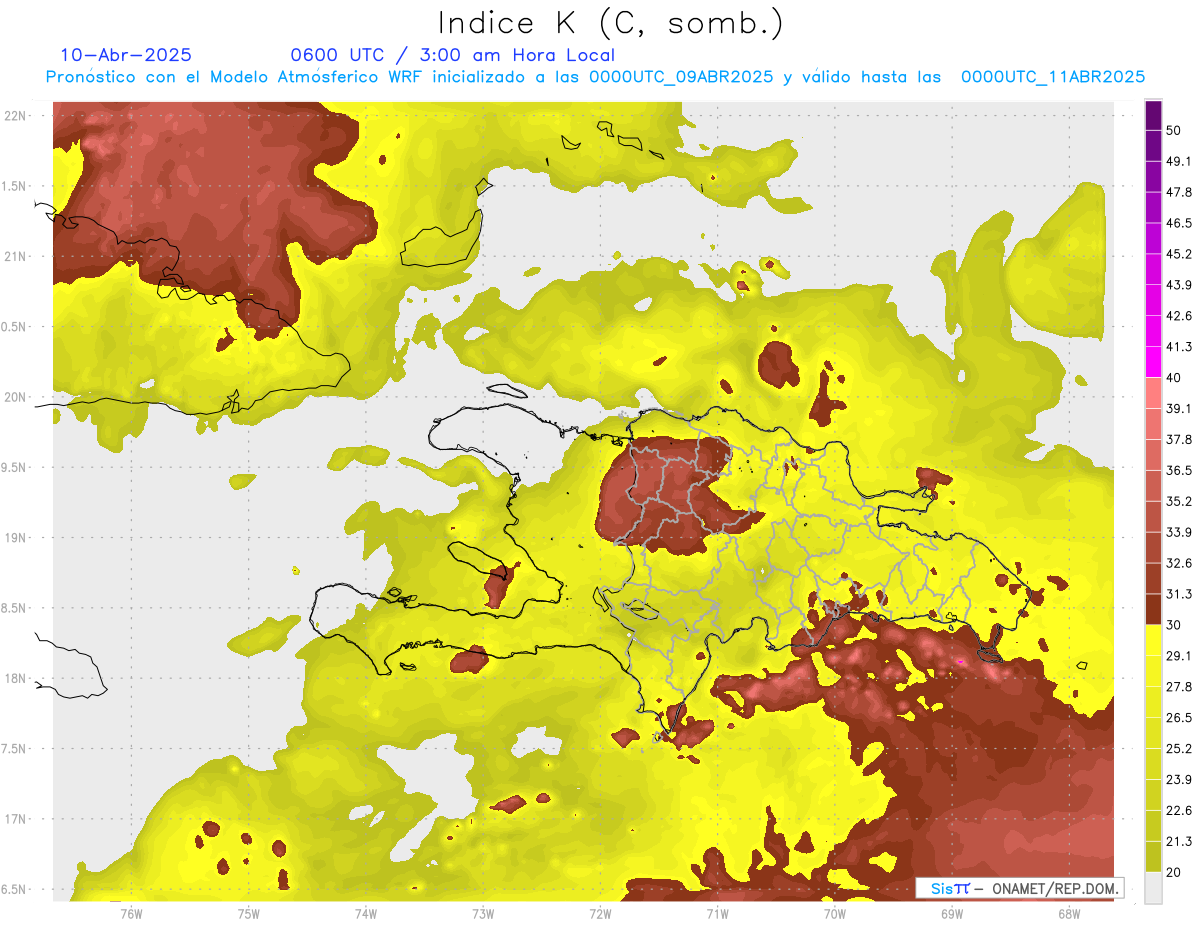Click the "50" value on the color scale
Viewport: 1200px width, 927px height.
pos(1174,130)
